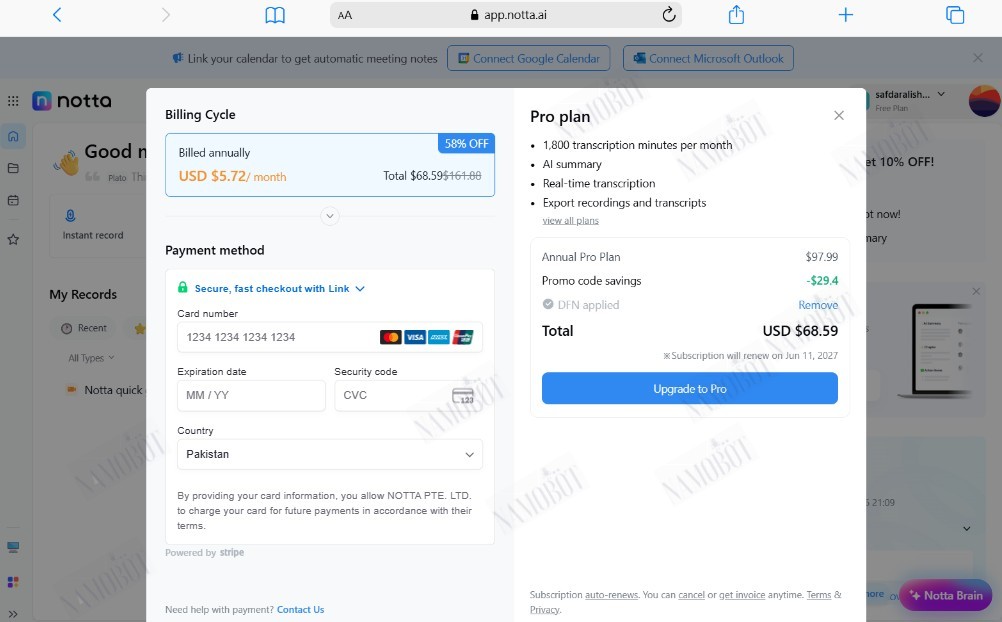The image size is (1002, 622).
Task: Open Safari bookmarks book icon
Action: pyautogui.click(x=275, y=15)
